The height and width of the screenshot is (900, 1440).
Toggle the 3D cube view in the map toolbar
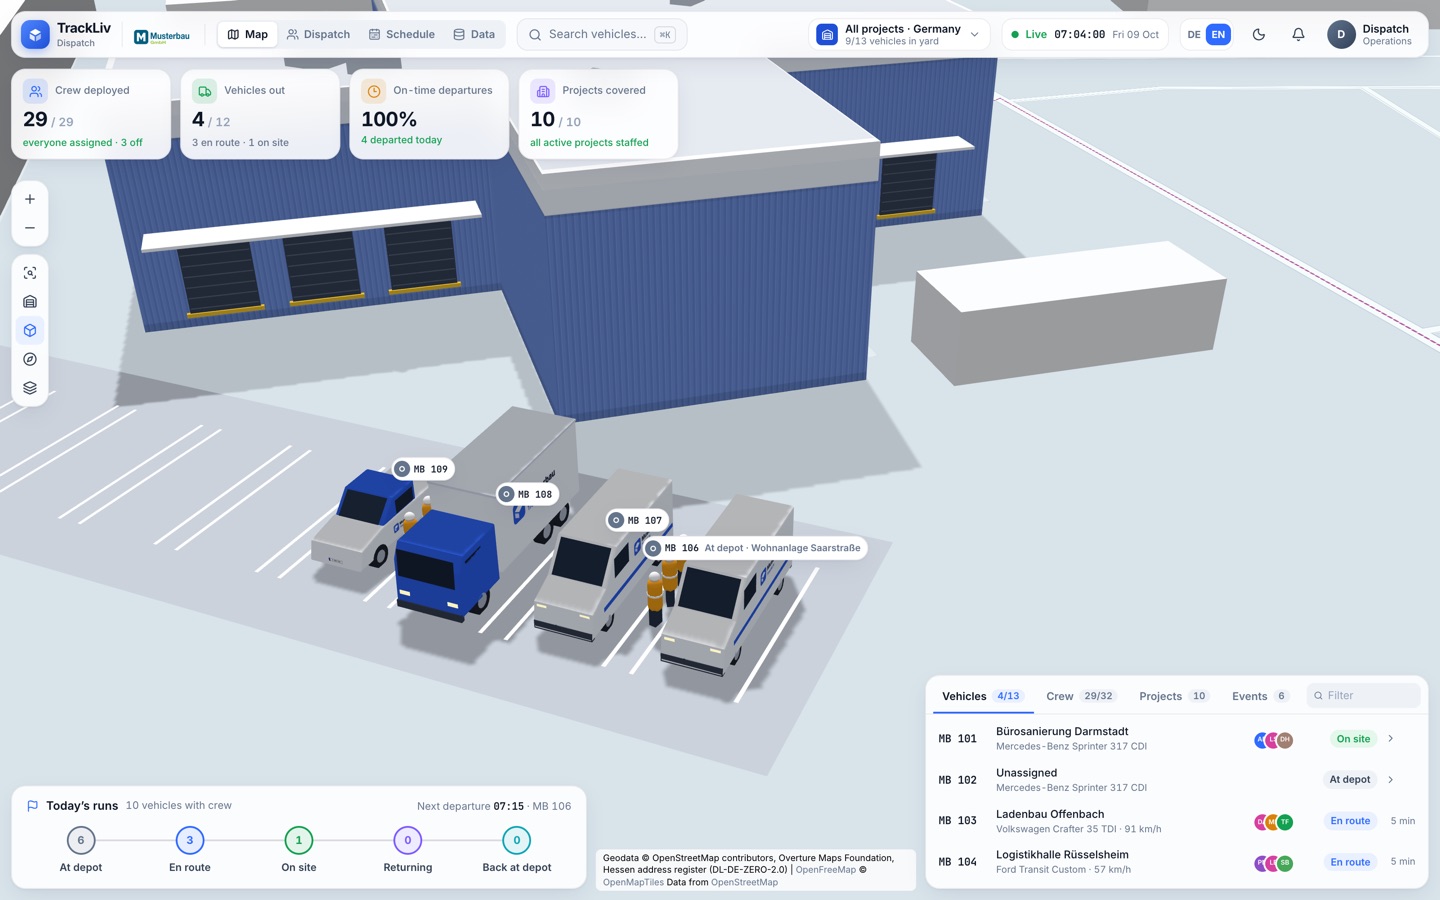[x=30, y=331]
